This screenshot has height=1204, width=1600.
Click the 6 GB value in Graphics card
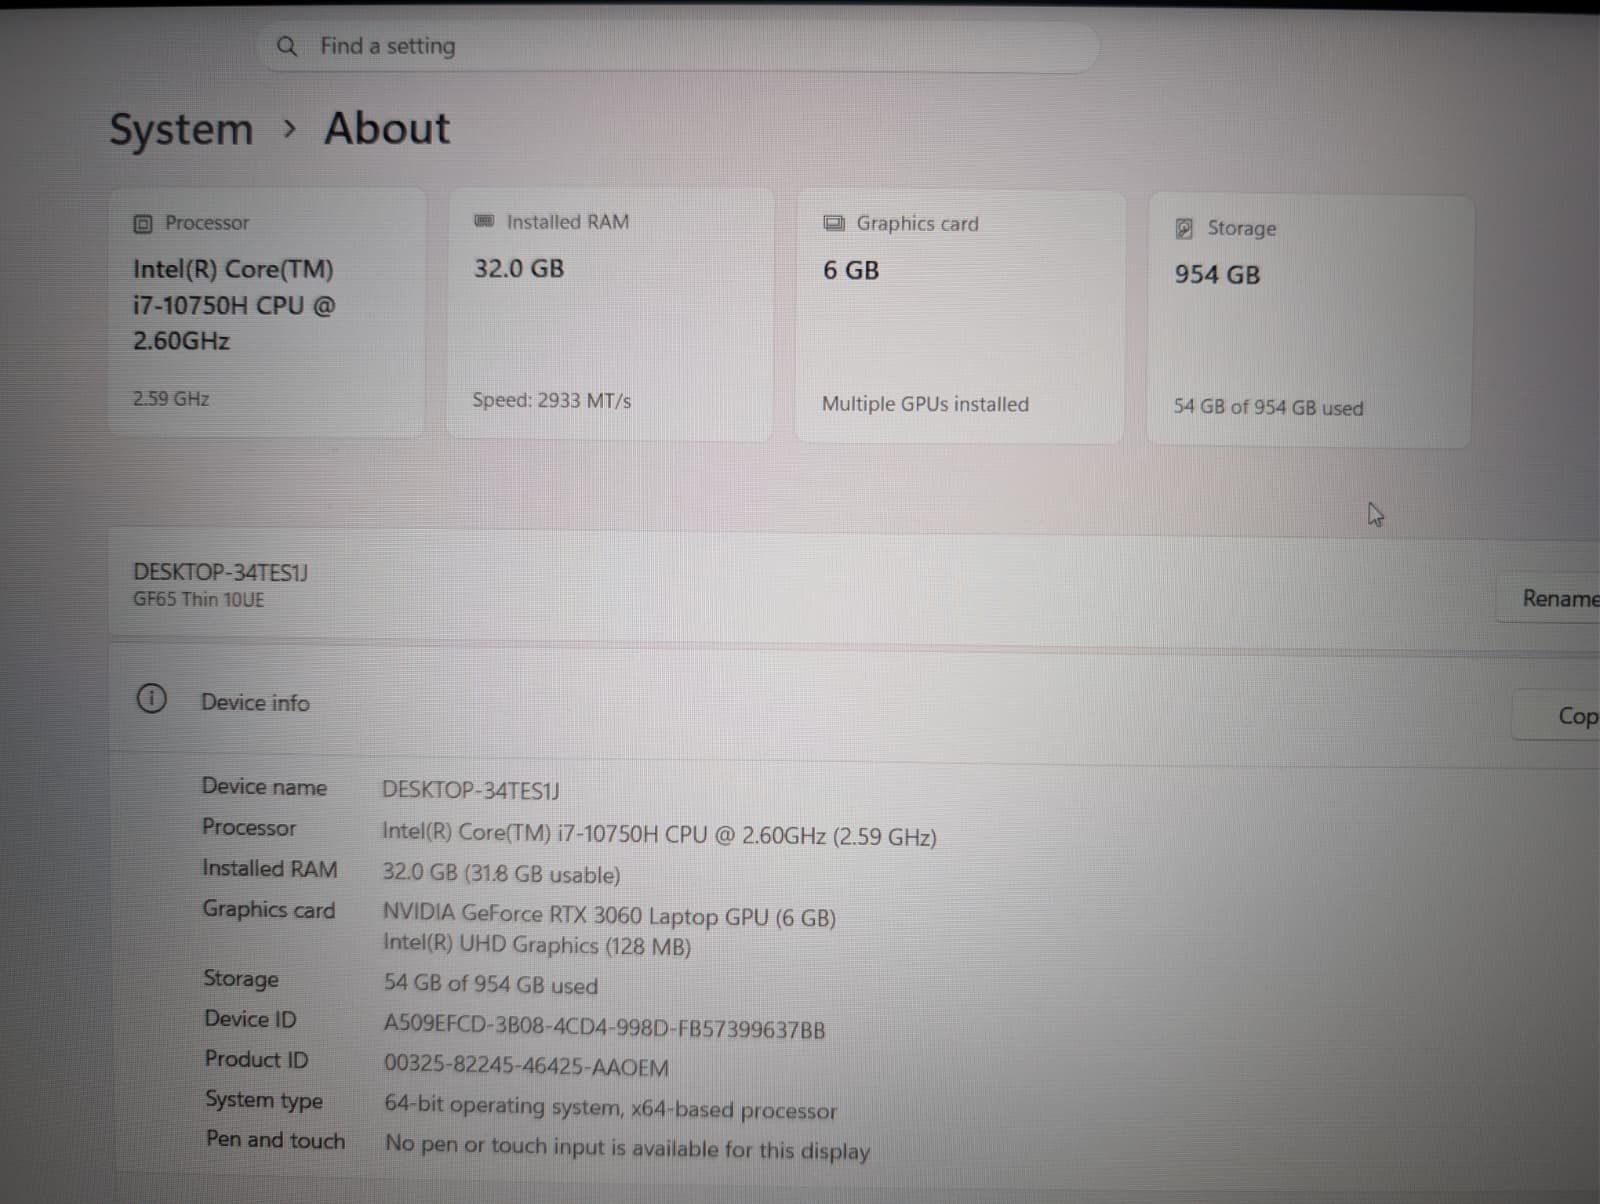pyautogui.click(x=851, y=271)
